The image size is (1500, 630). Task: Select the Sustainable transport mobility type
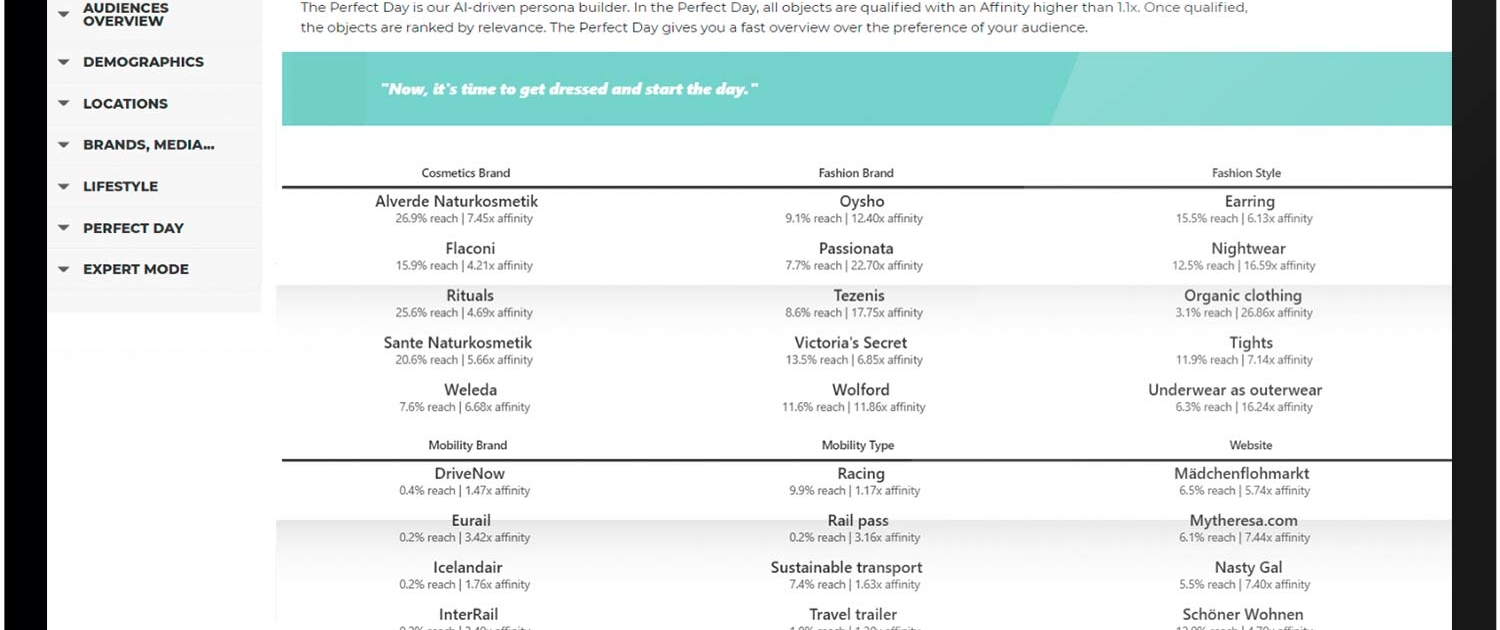click(846, 568)
